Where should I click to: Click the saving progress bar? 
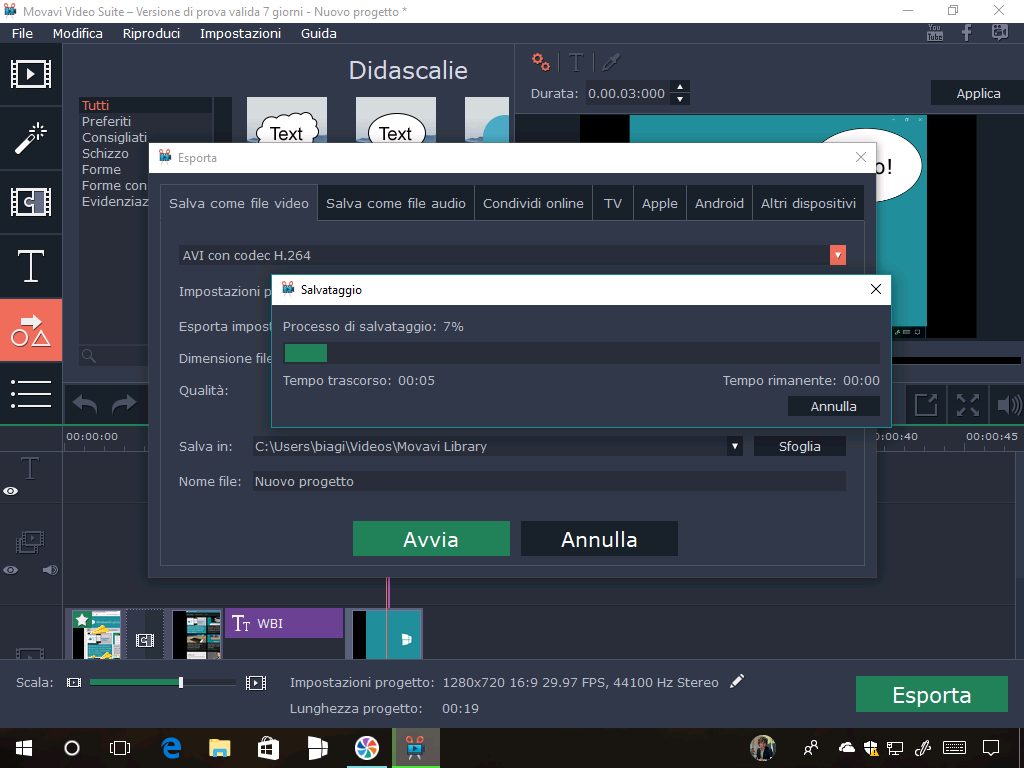pyautogui.click(x=581, y=353)
